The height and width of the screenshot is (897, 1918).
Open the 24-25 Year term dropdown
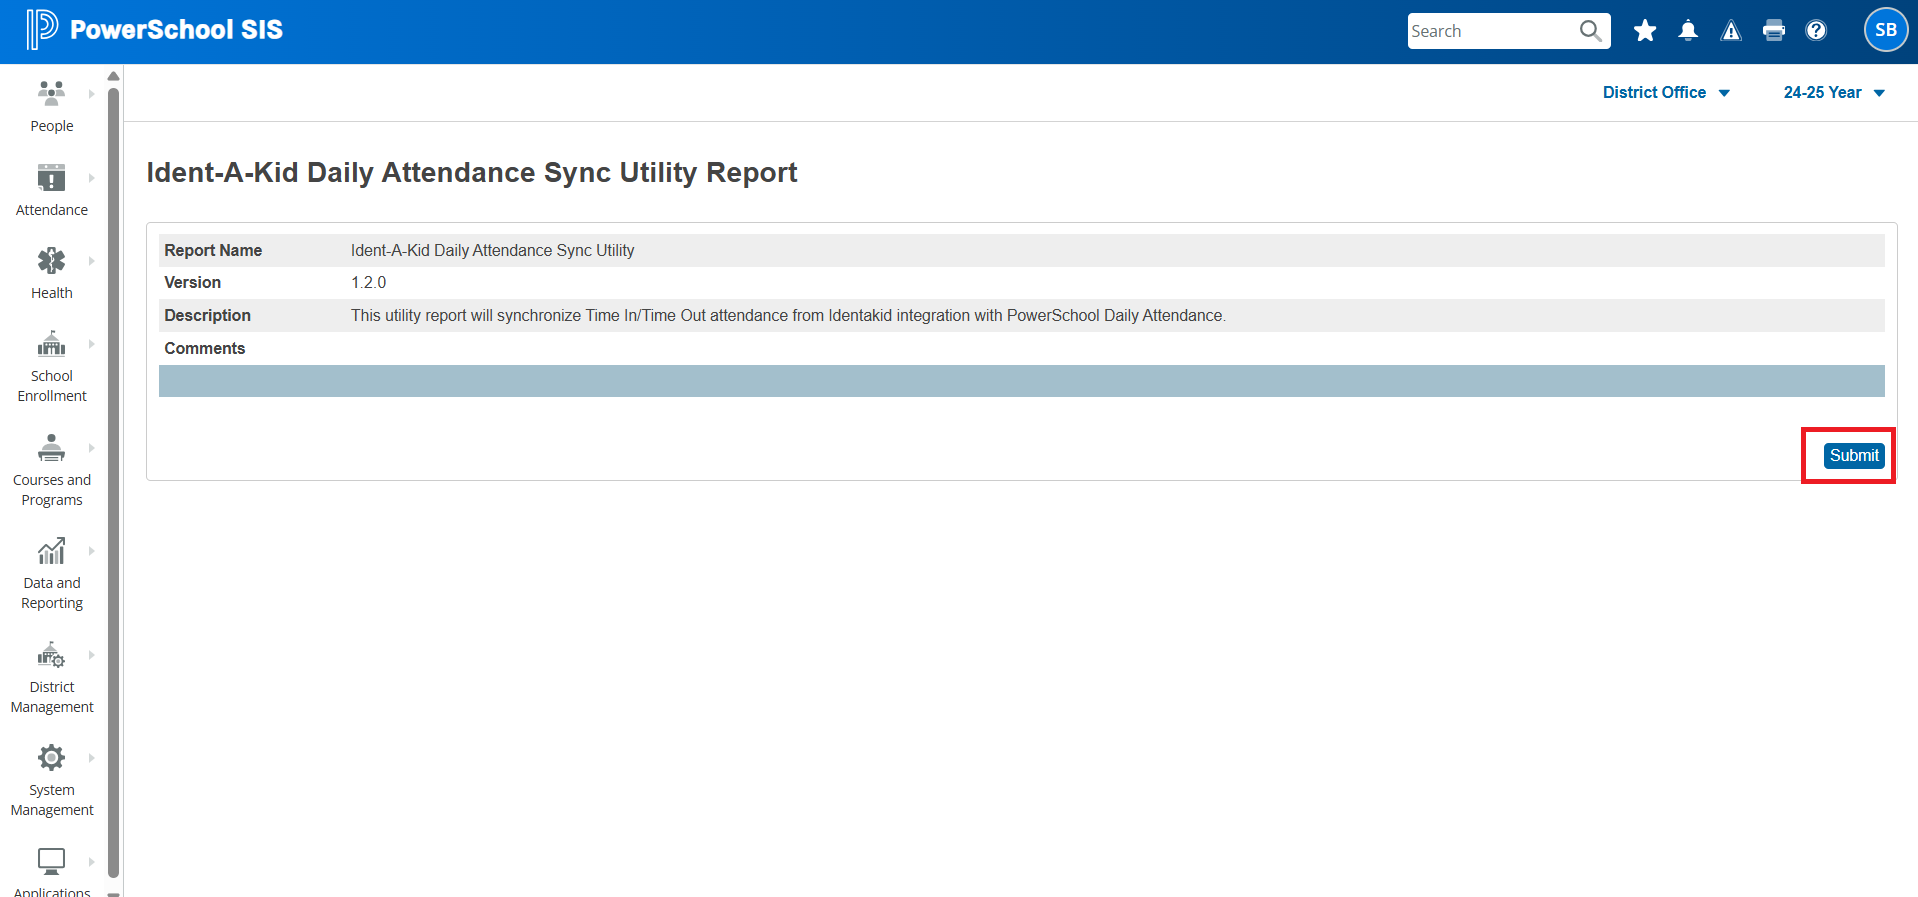[1834, 92]
